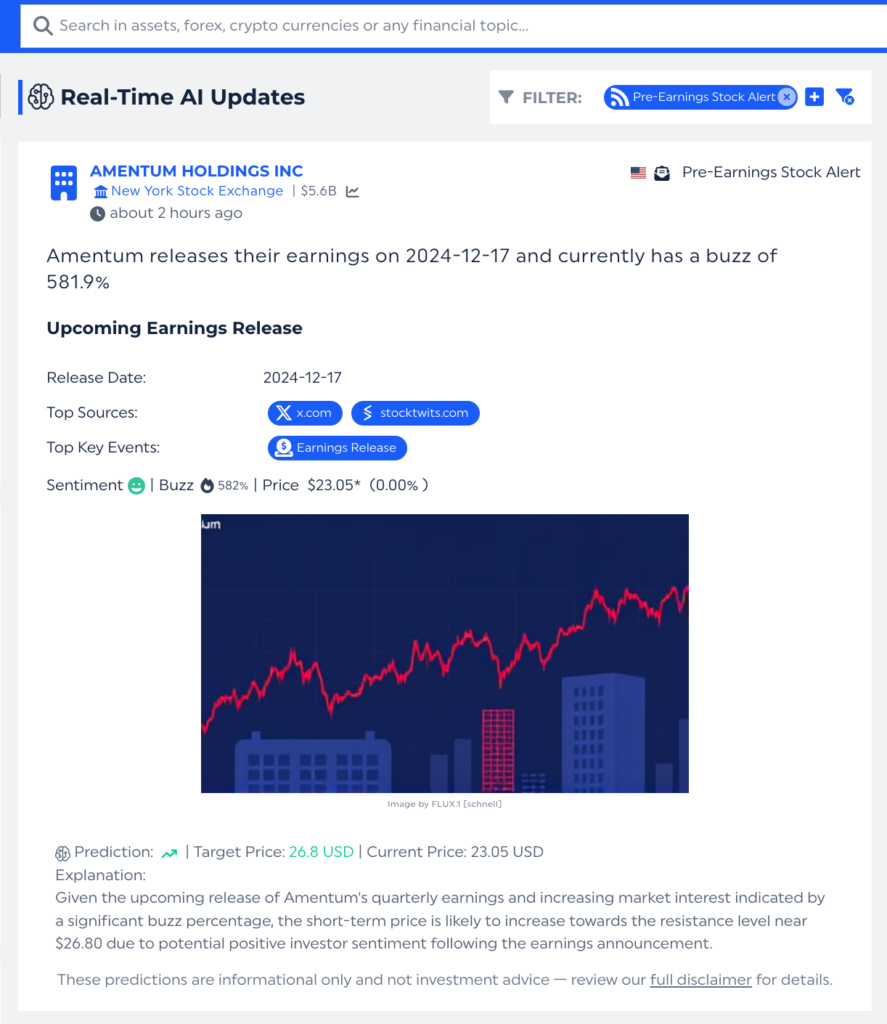Viewport: 887px width, 1024px height.
Task: Click the envelope alert type icon
Action: [x=662, y=173]
